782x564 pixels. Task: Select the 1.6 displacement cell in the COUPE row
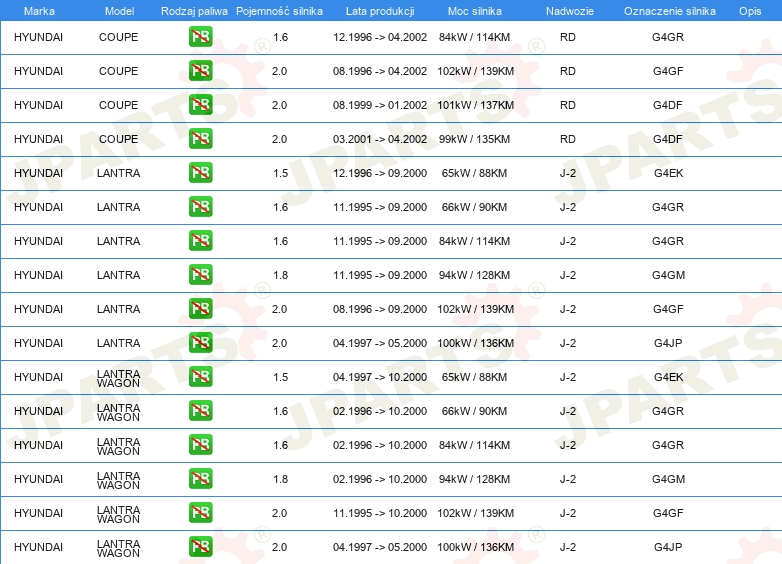coord(280,37)
